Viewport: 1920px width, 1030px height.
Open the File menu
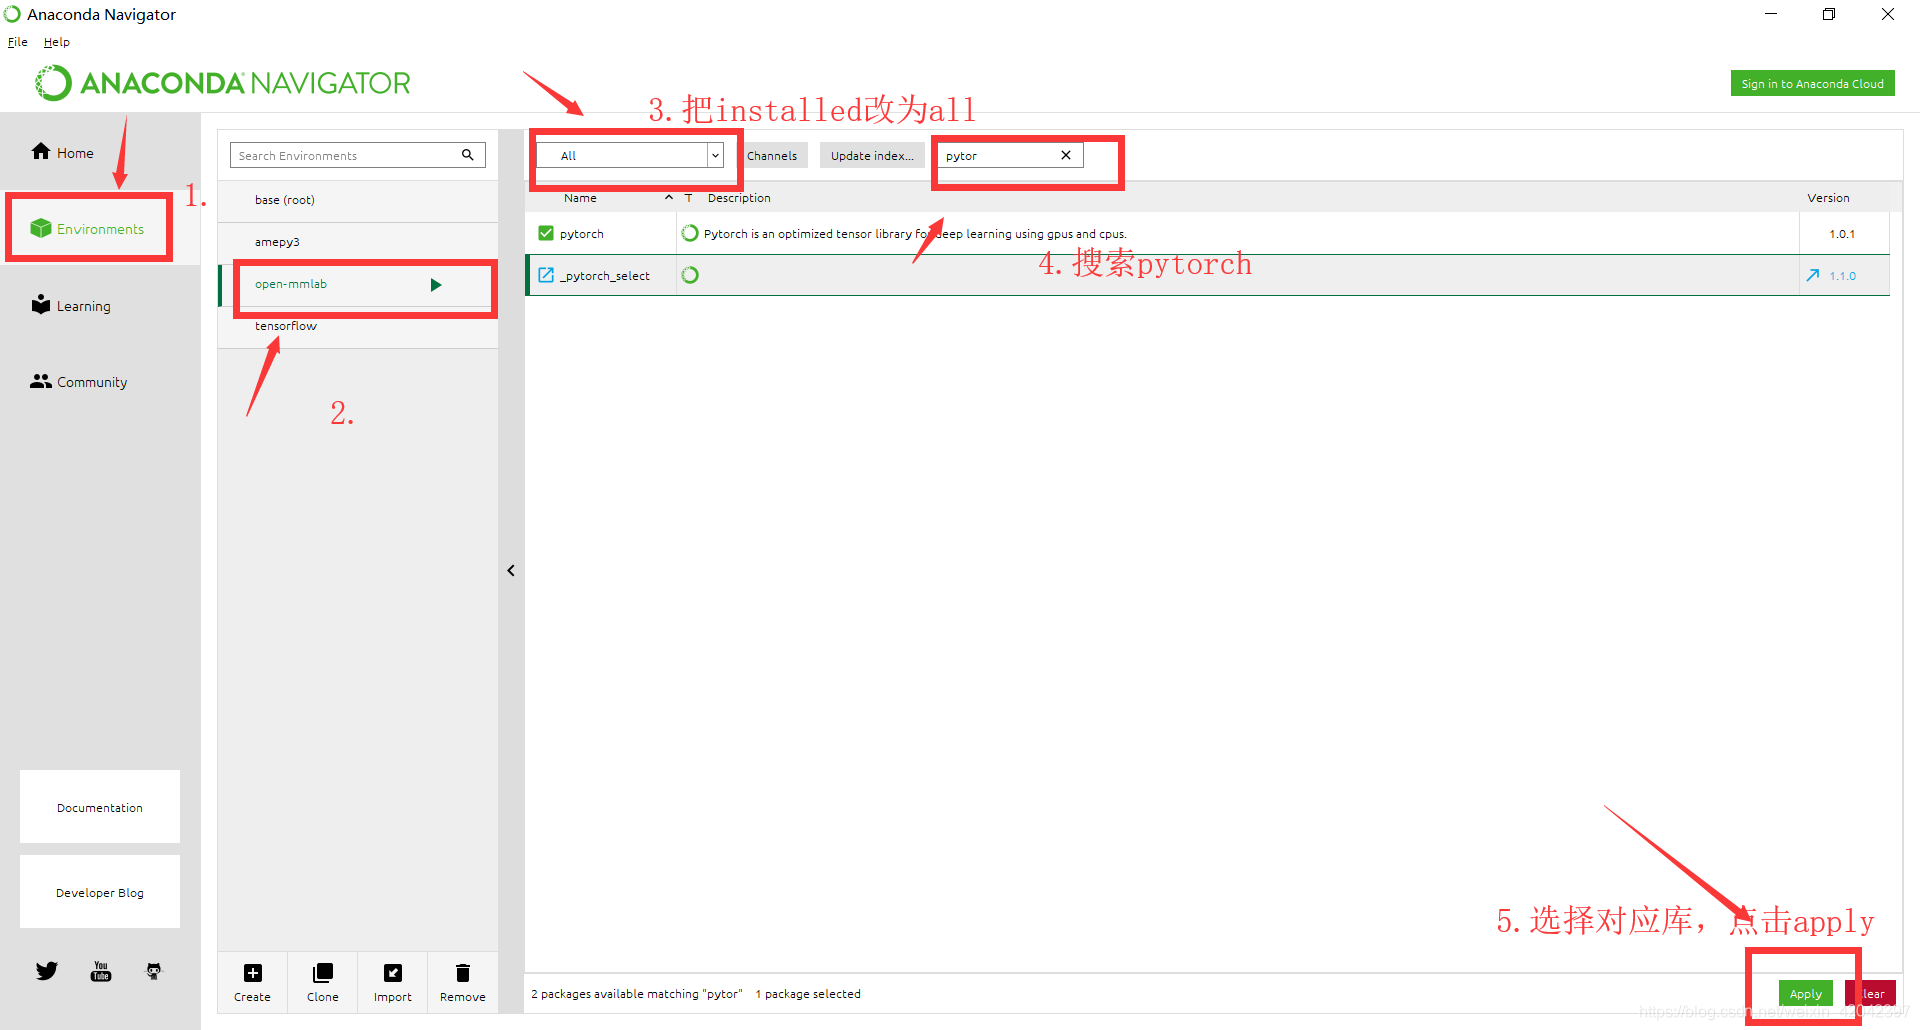[18, 42]
